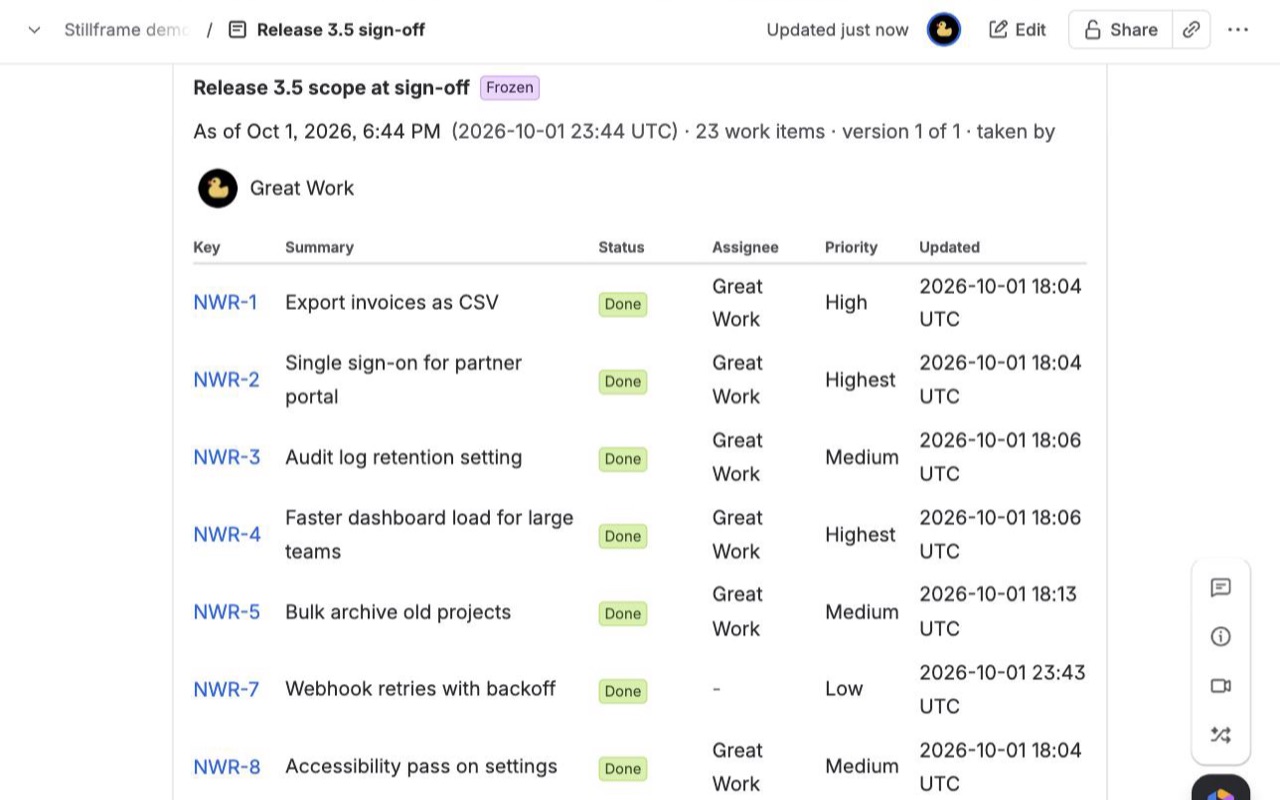Open the NWR-7 issue link
This screenshot has width=1280, height=800.
coord(226,689)
